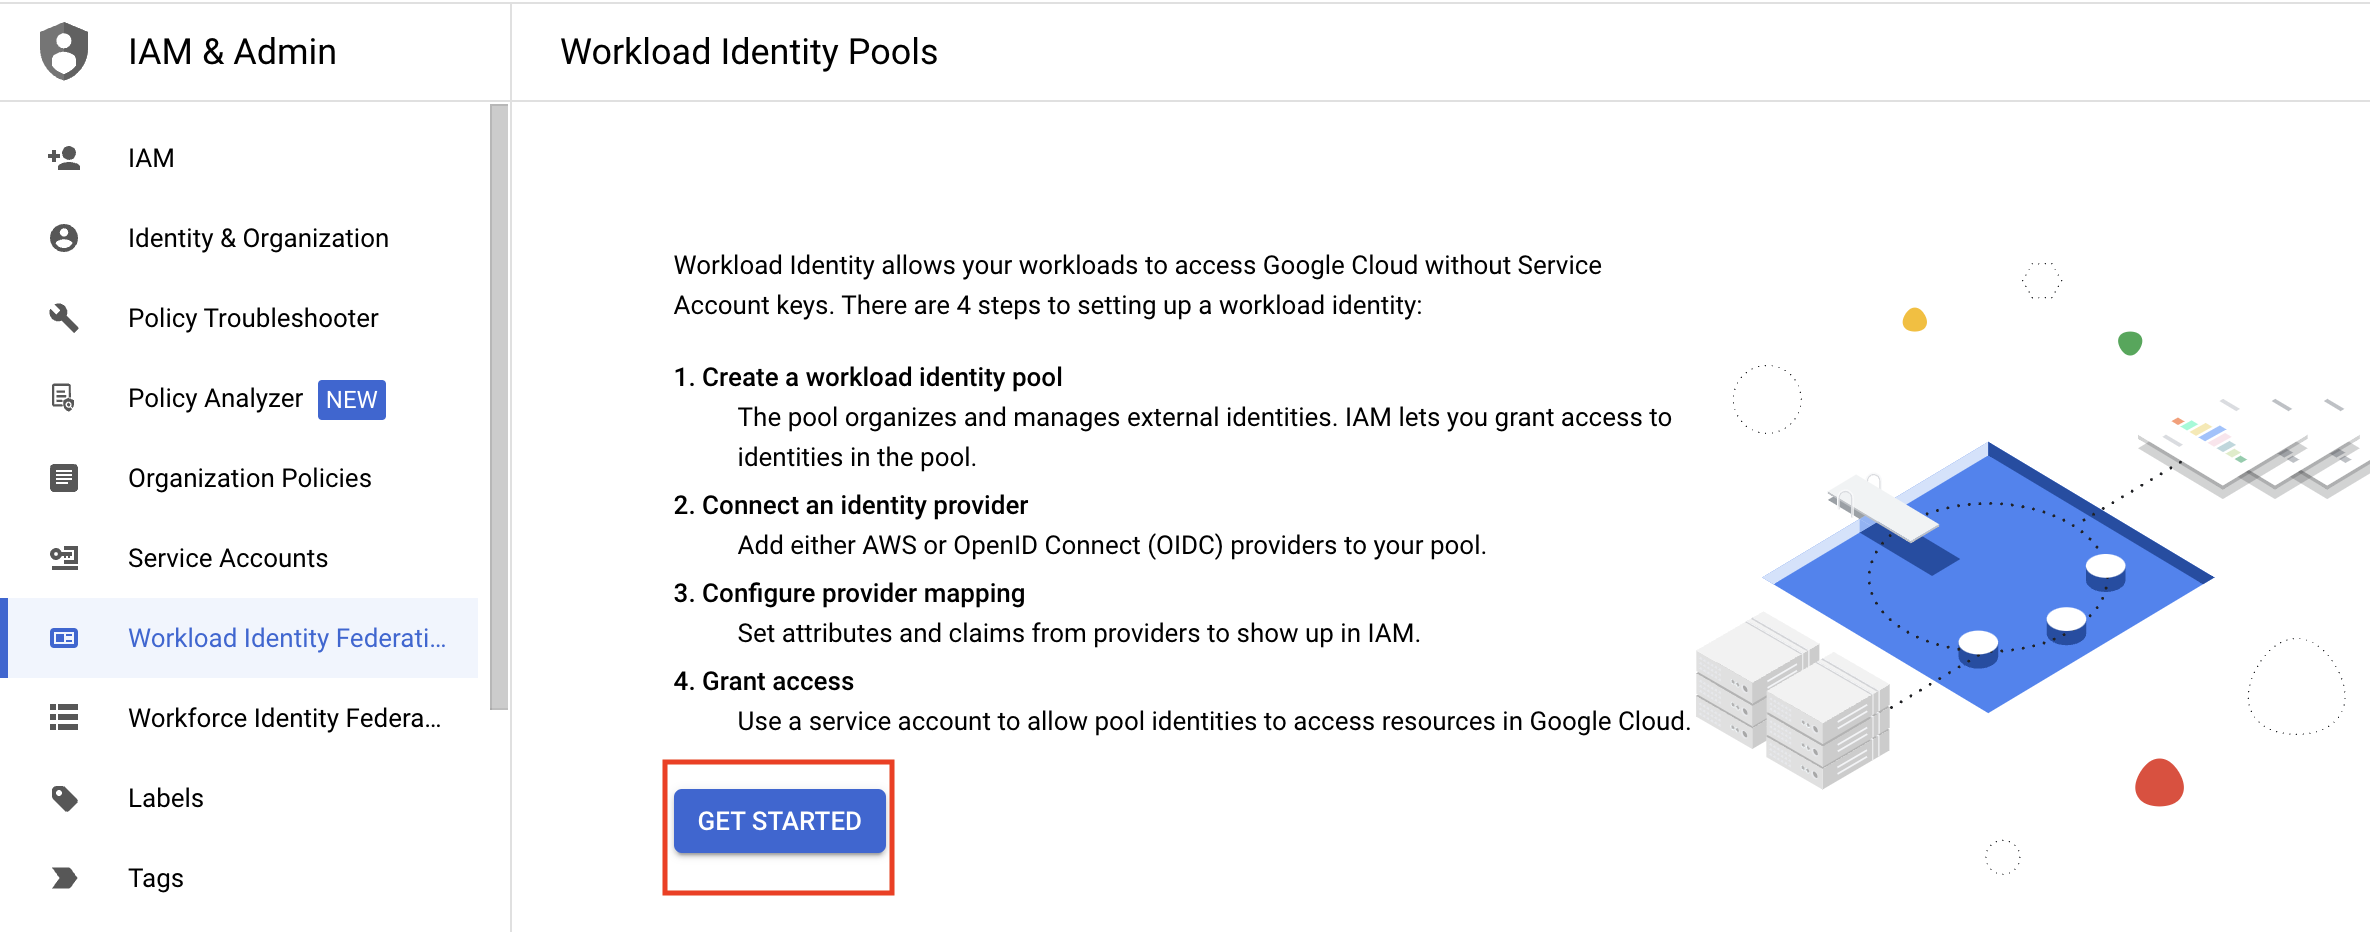Click the Policy Analyzer document icon
Image resolution: width=2370 pixels, height=932 pixels.
click(64, 398)
